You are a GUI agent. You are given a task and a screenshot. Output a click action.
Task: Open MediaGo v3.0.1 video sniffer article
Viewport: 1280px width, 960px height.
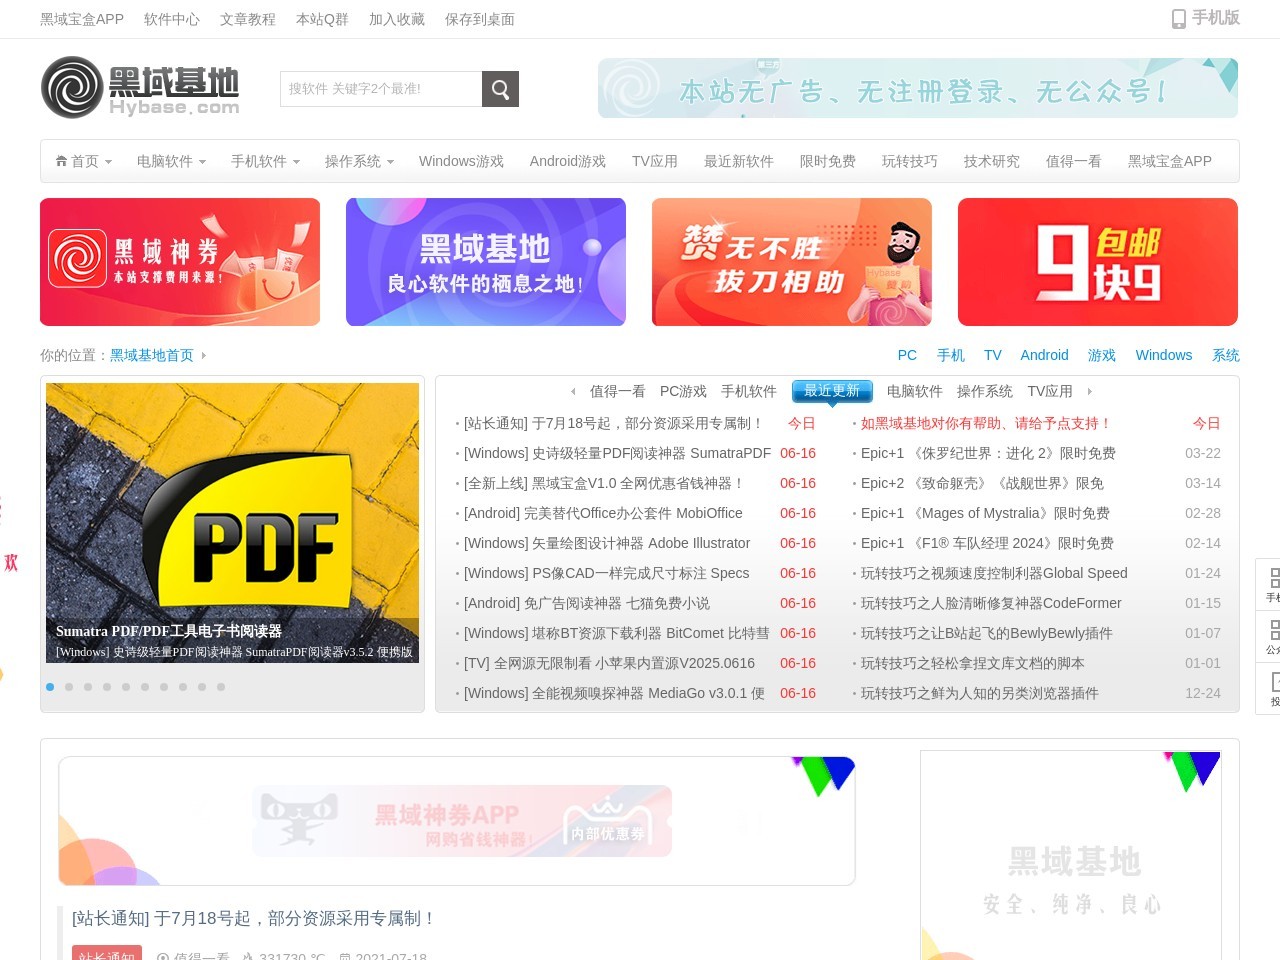click(615, 693)
